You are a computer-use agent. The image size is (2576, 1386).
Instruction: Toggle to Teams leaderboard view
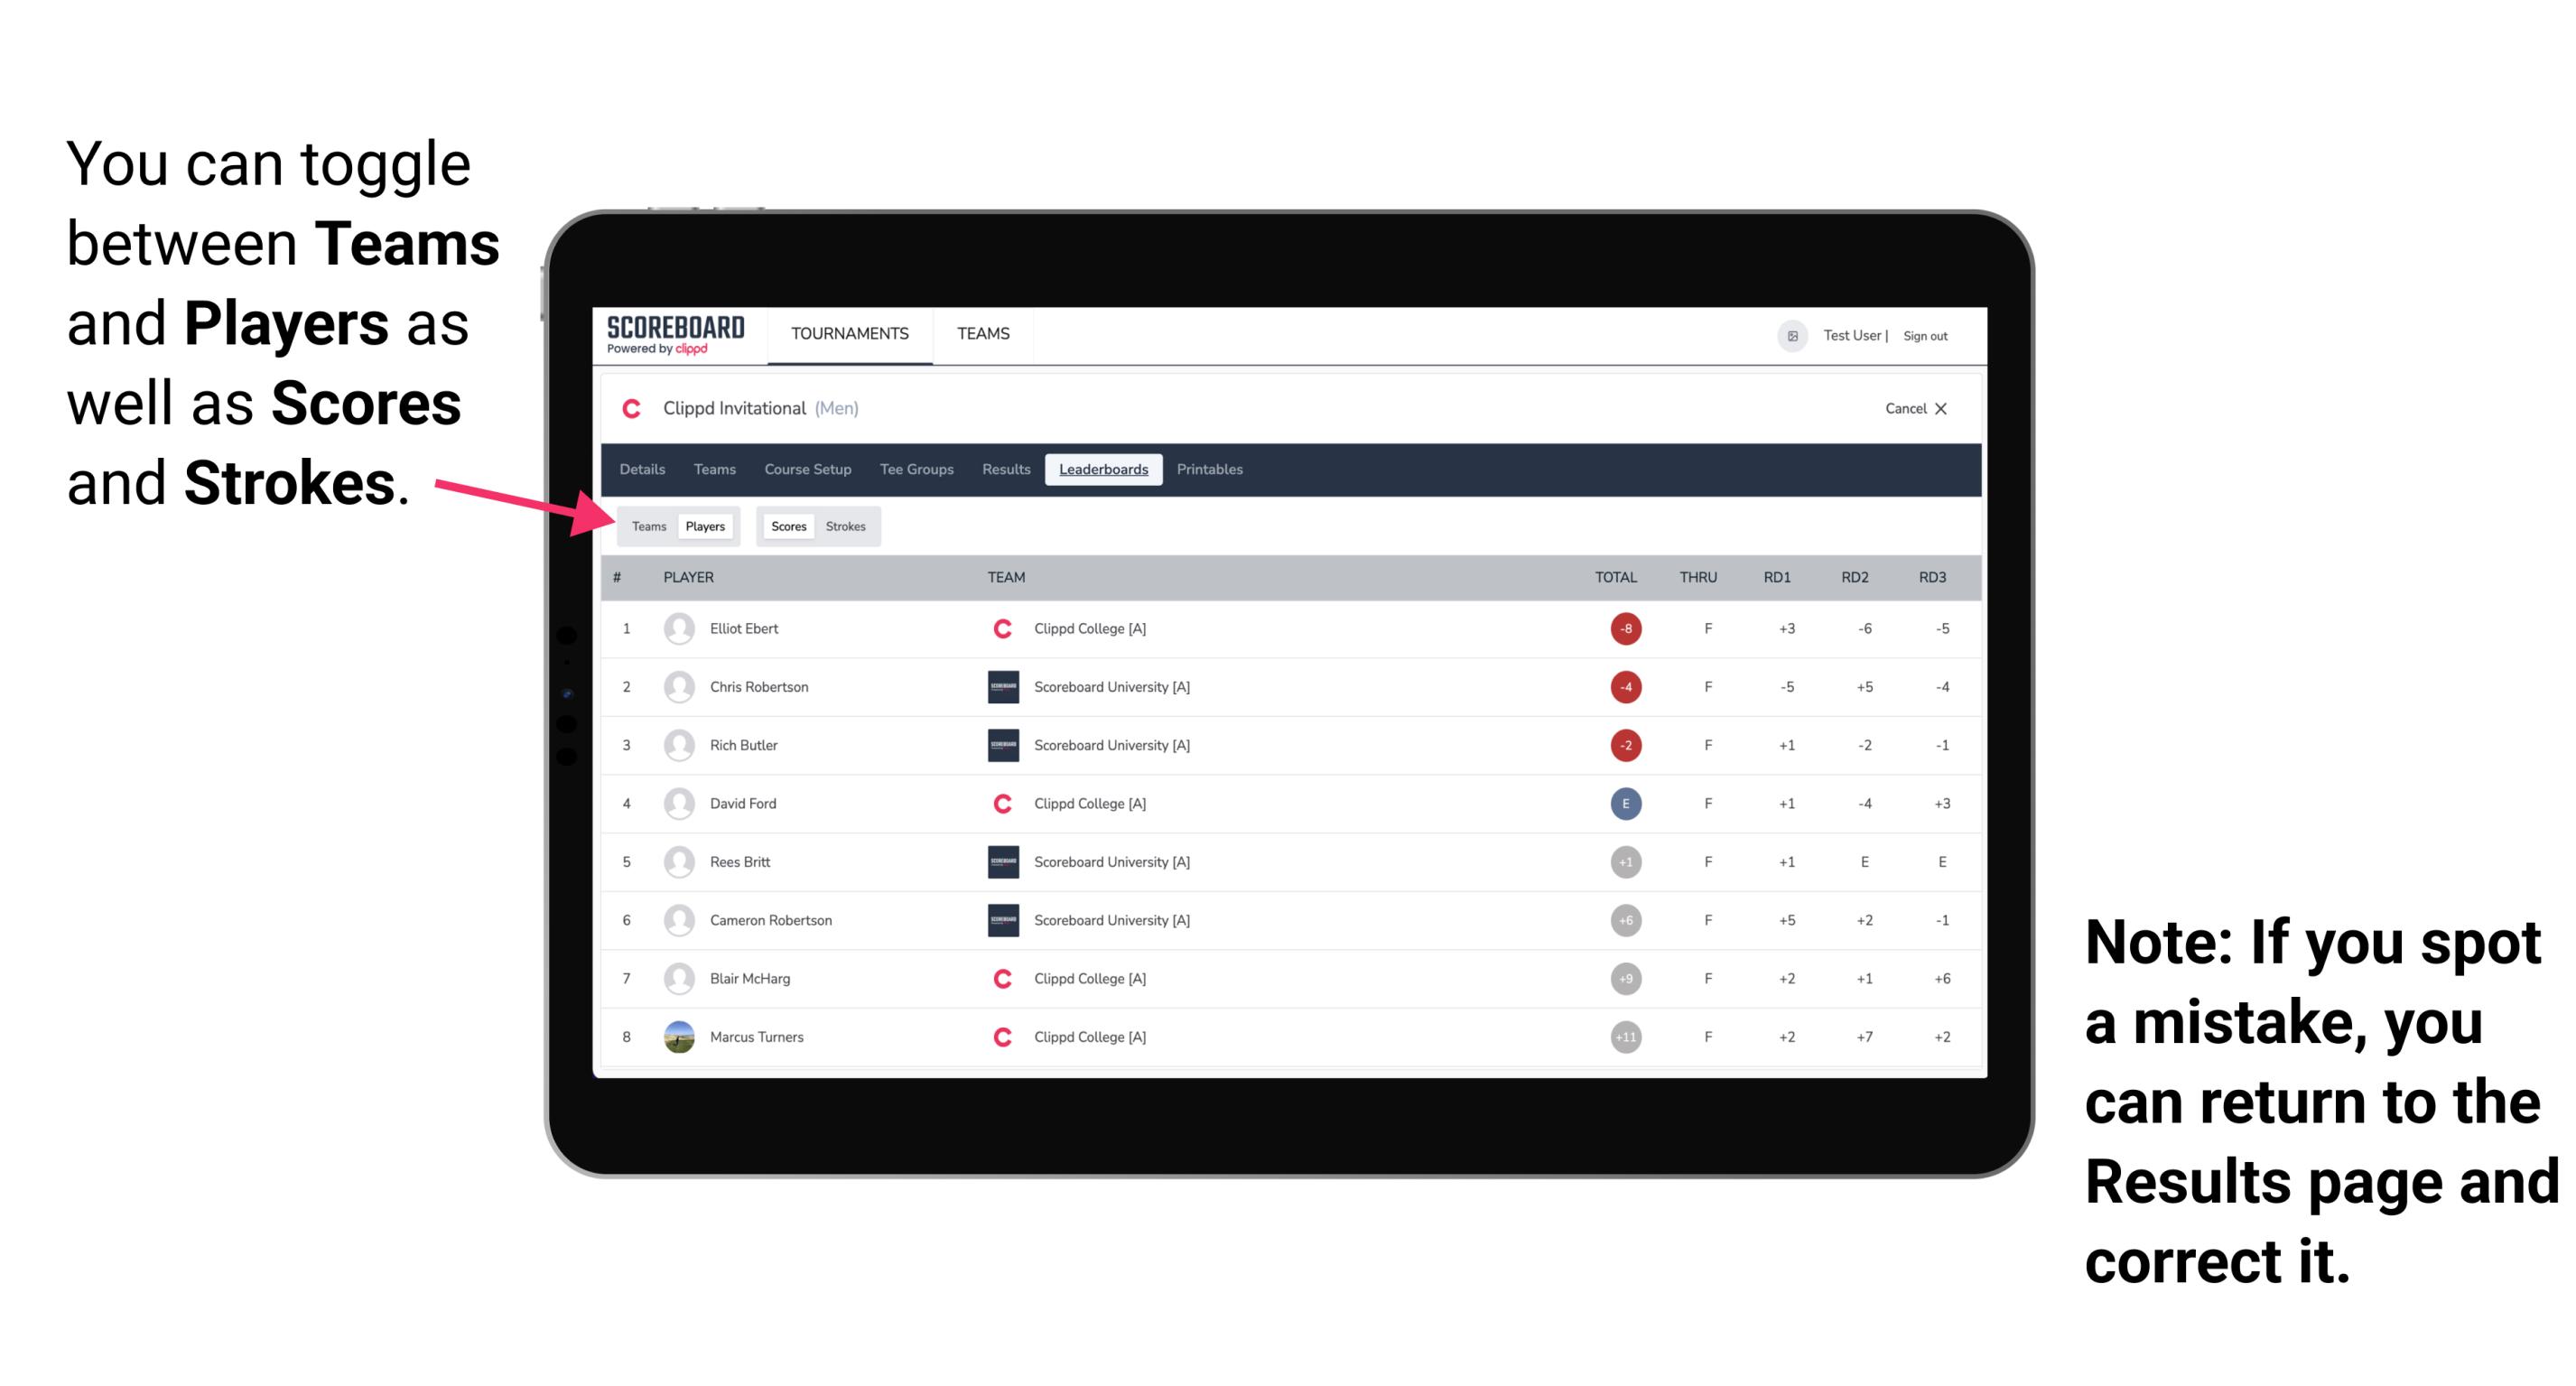coord(648,526)
